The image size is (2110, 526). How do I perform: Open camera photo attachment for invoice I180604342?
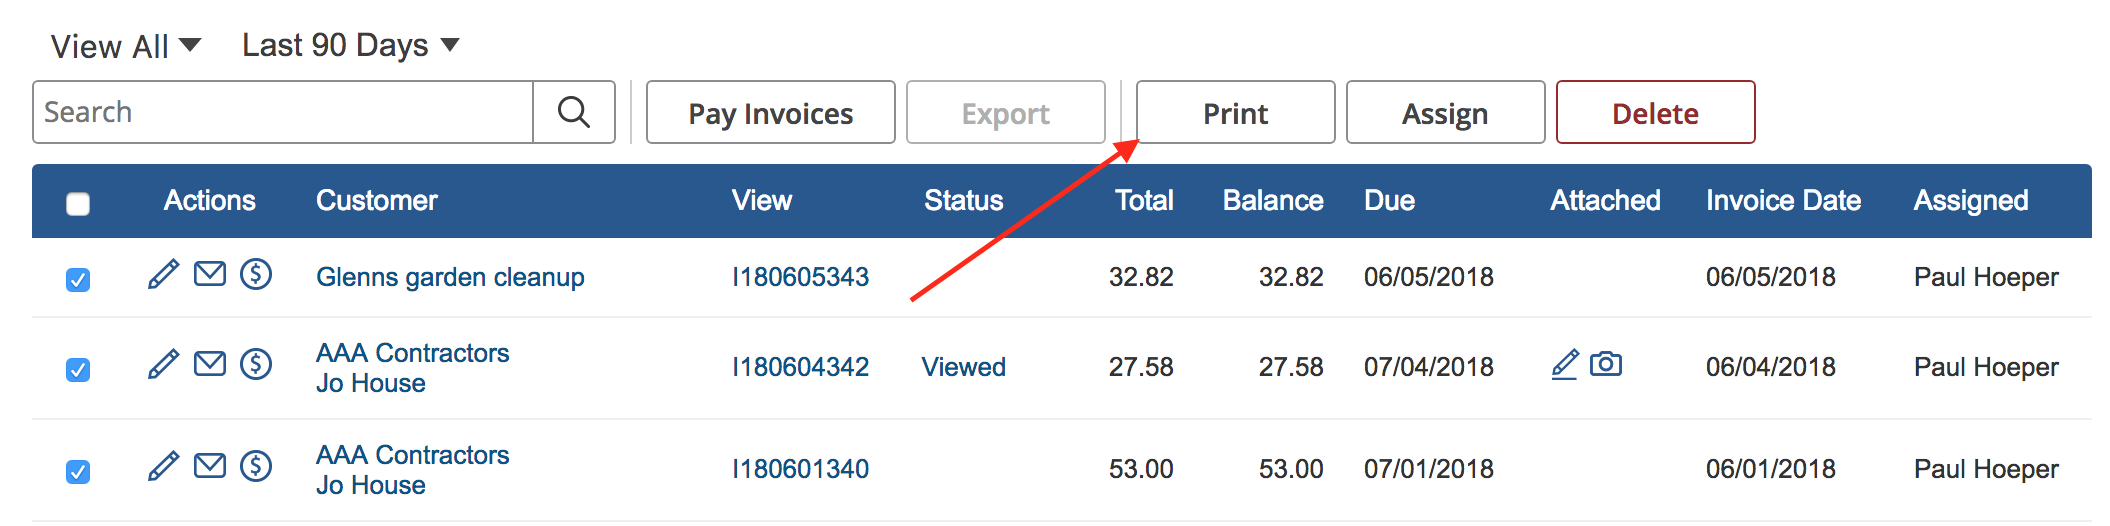pos(1606,364)
